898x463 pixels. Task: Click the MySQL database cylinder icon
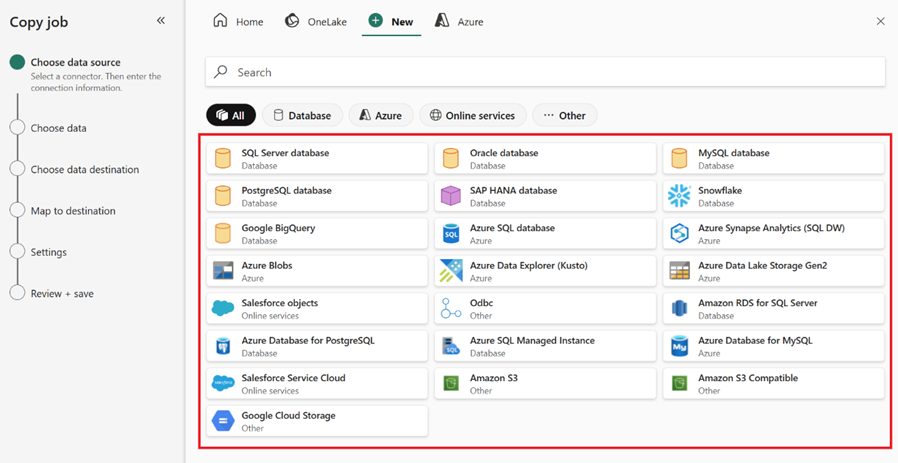tap(679, 159)
